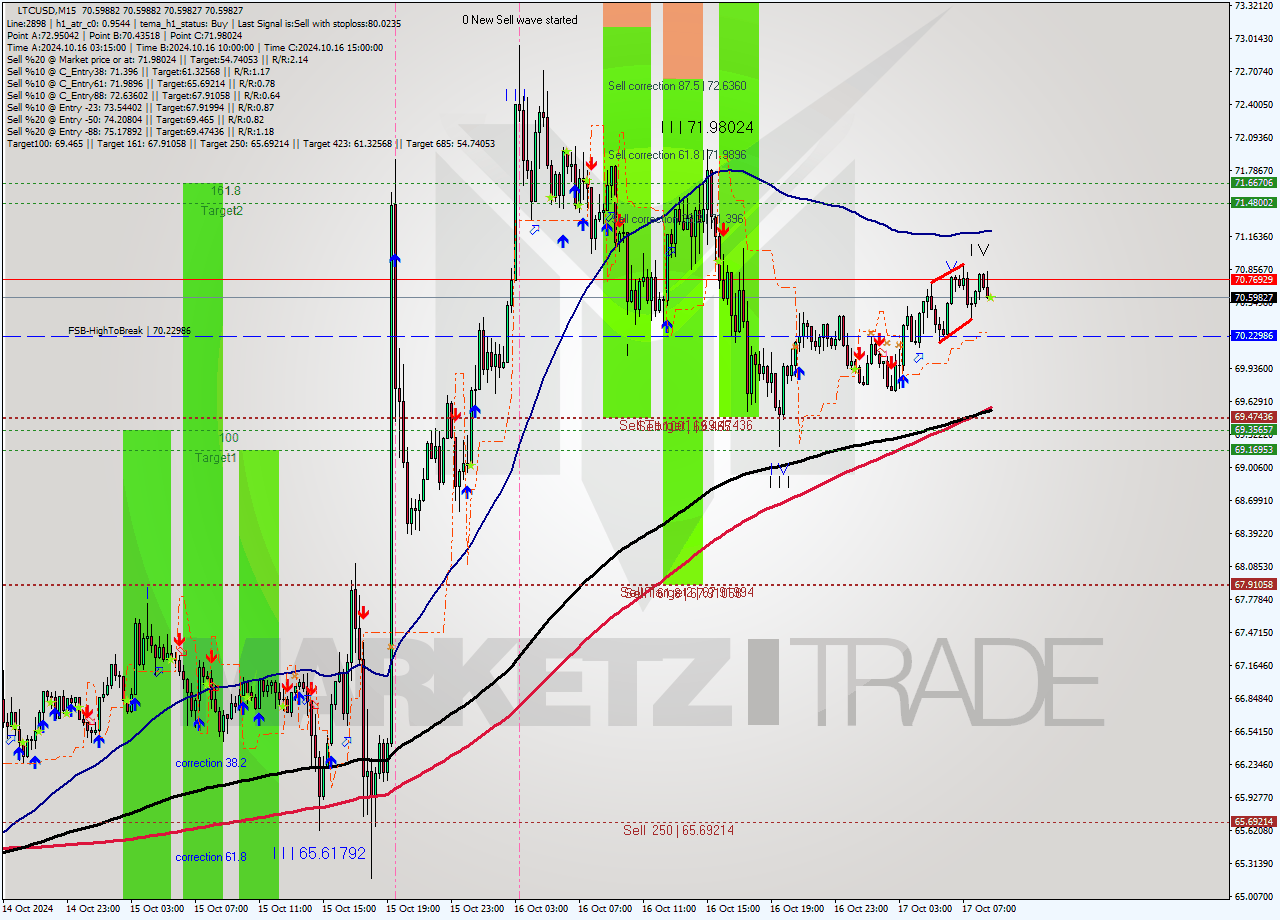Click the red 69.47436 price tag
This screenshot has height=920, width=1280.
[1254, 416]
